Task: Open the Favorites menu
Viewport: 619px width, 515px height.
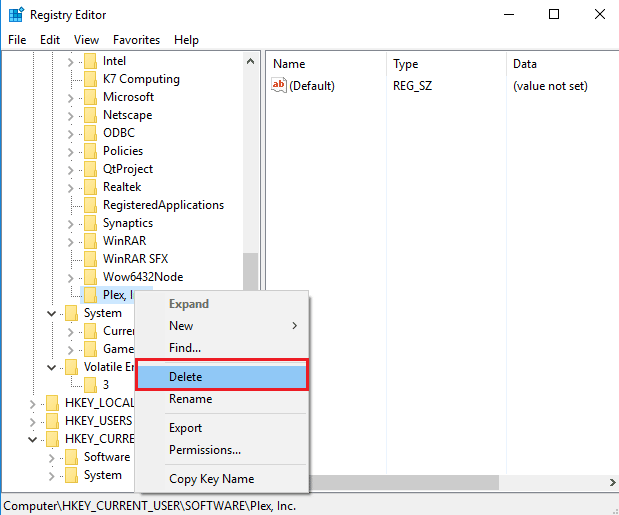Action: click(136, 40)
